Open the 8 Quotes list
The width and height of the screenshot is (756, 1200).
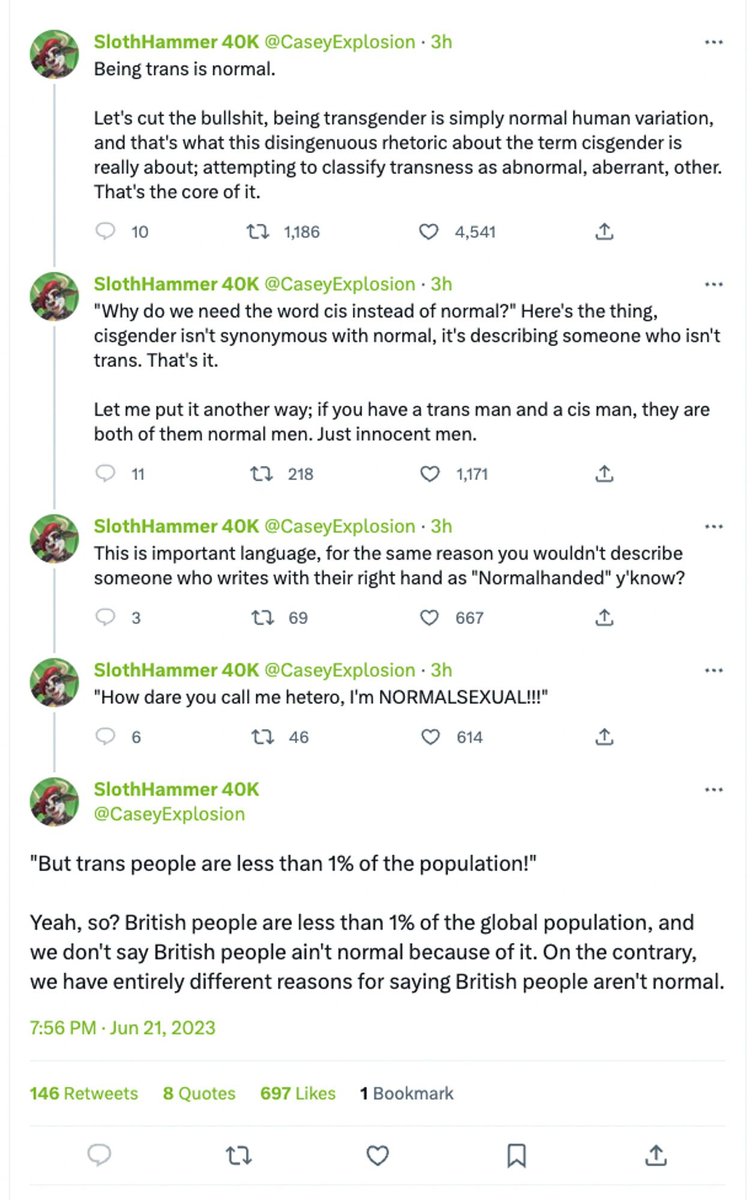pyautogui.click(x=199, y=1093)
